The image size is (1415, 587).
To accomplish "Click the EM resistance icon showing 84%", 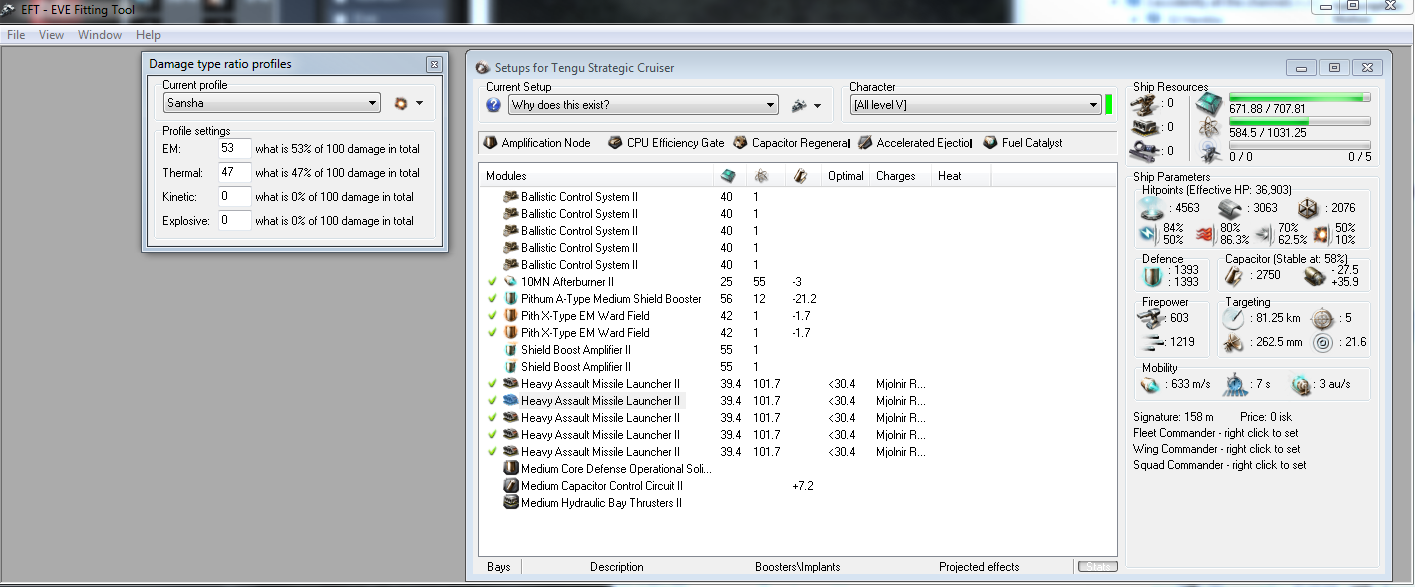I will click(1148, 234).
